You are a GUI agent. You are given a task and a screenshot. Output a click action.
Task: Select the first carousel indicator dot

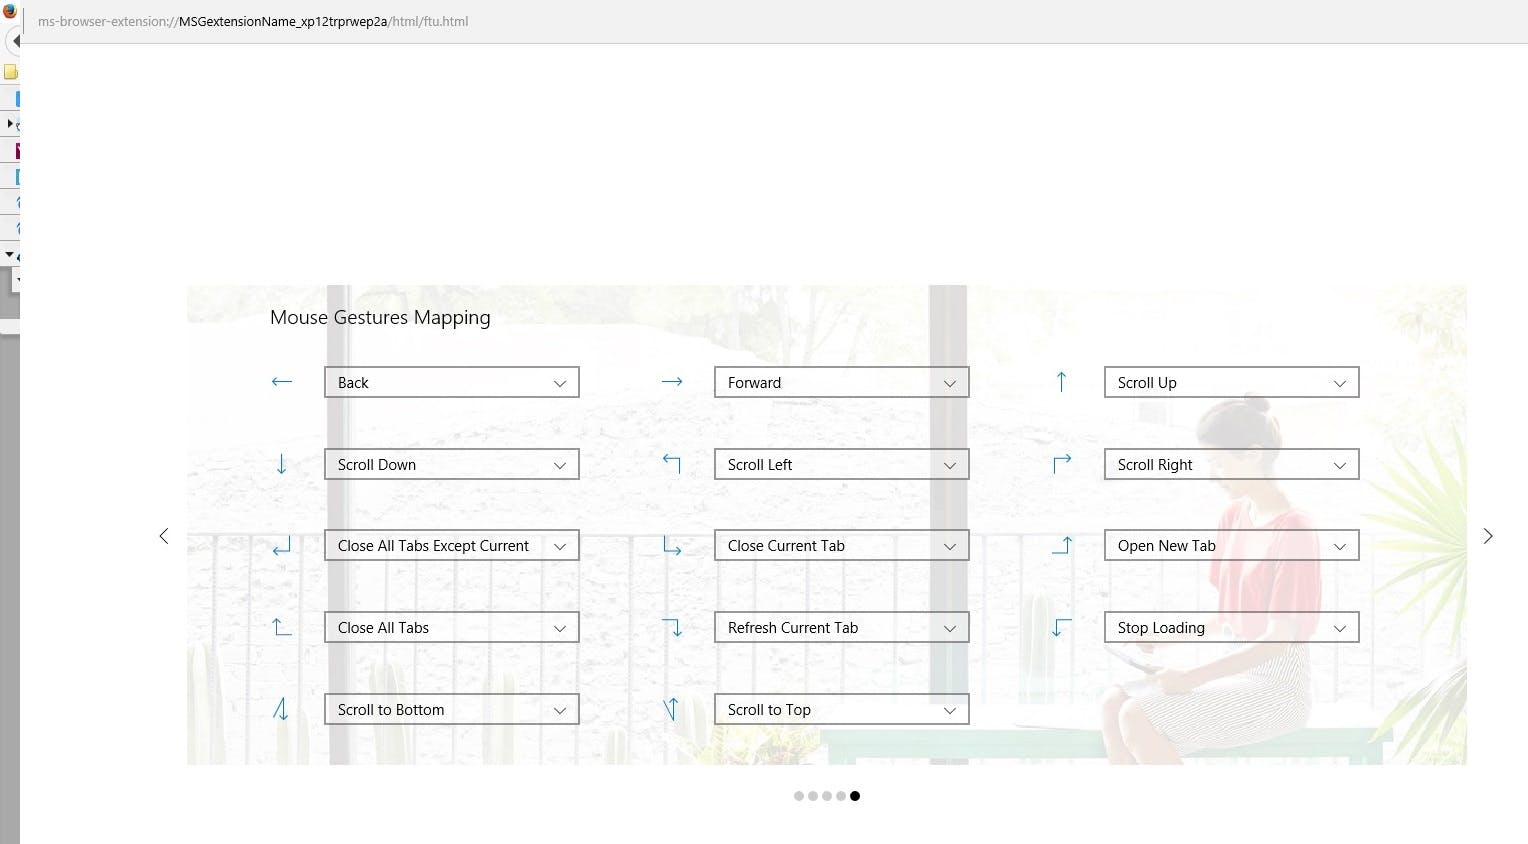coord(799,796)
